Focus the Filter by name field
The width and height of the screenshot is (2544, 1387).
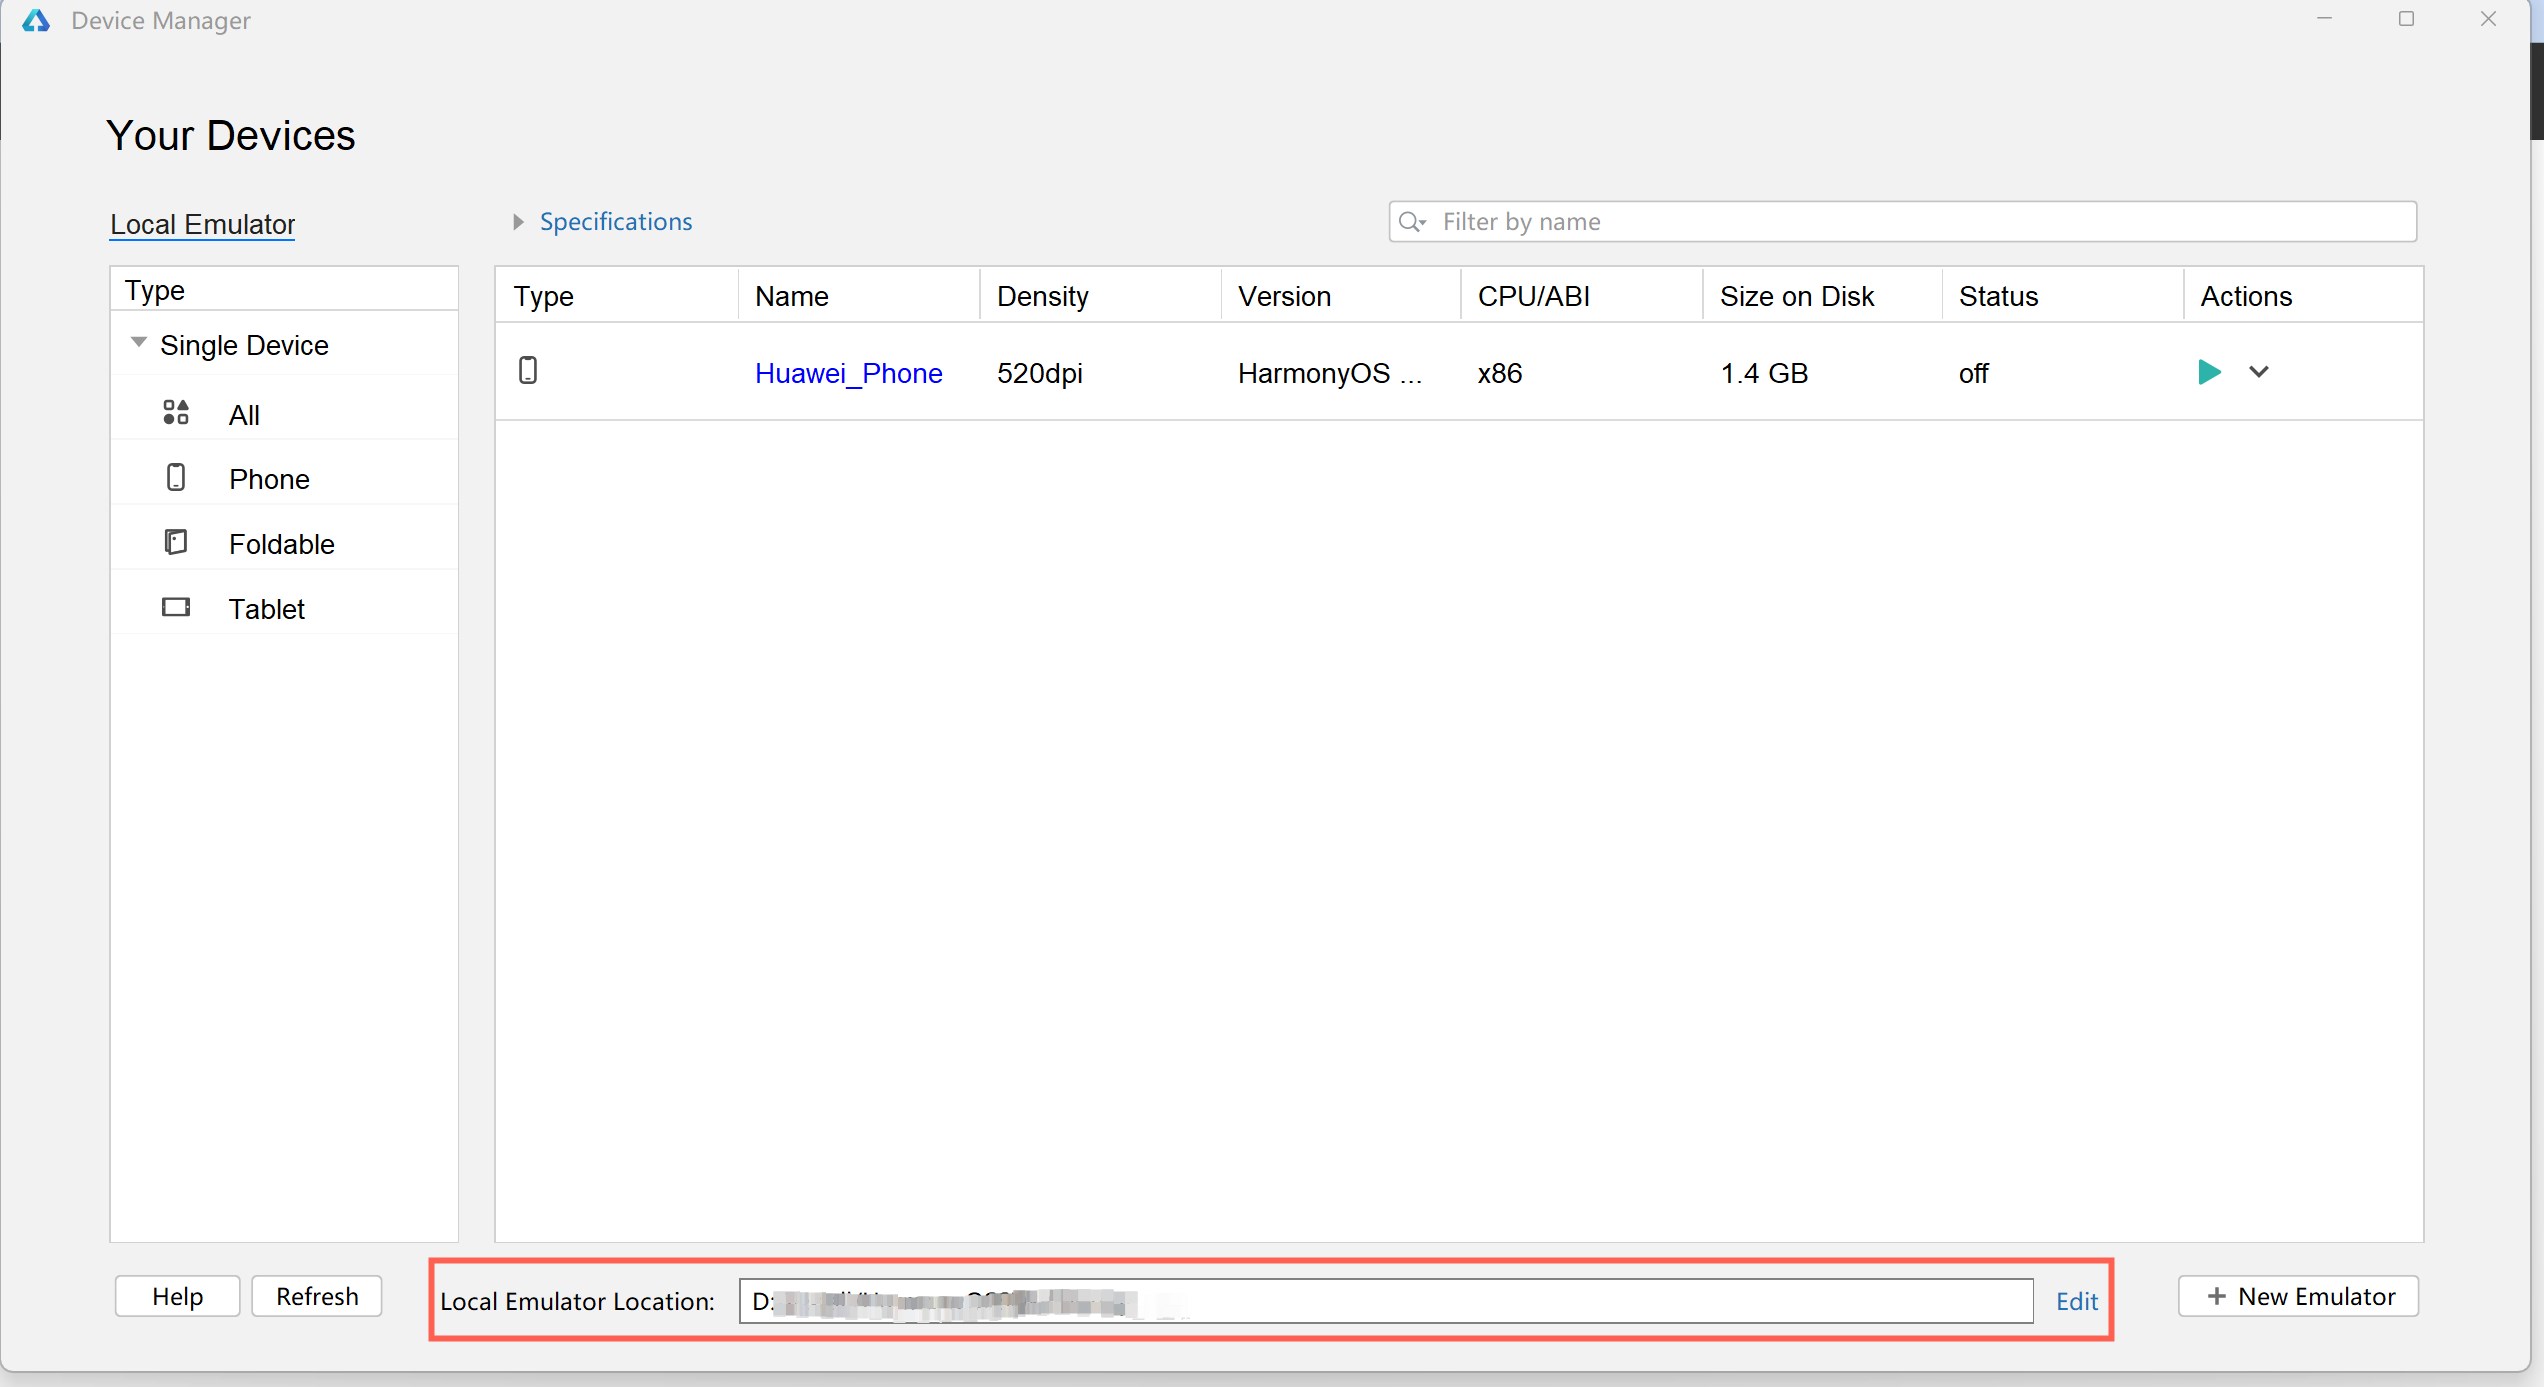[1902, 222]
